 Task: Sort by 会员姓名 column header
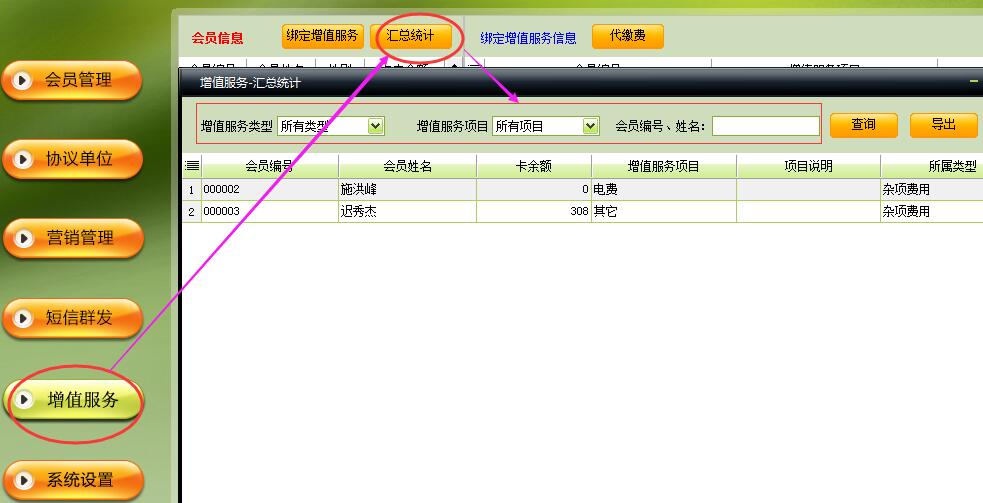(407, 166)
